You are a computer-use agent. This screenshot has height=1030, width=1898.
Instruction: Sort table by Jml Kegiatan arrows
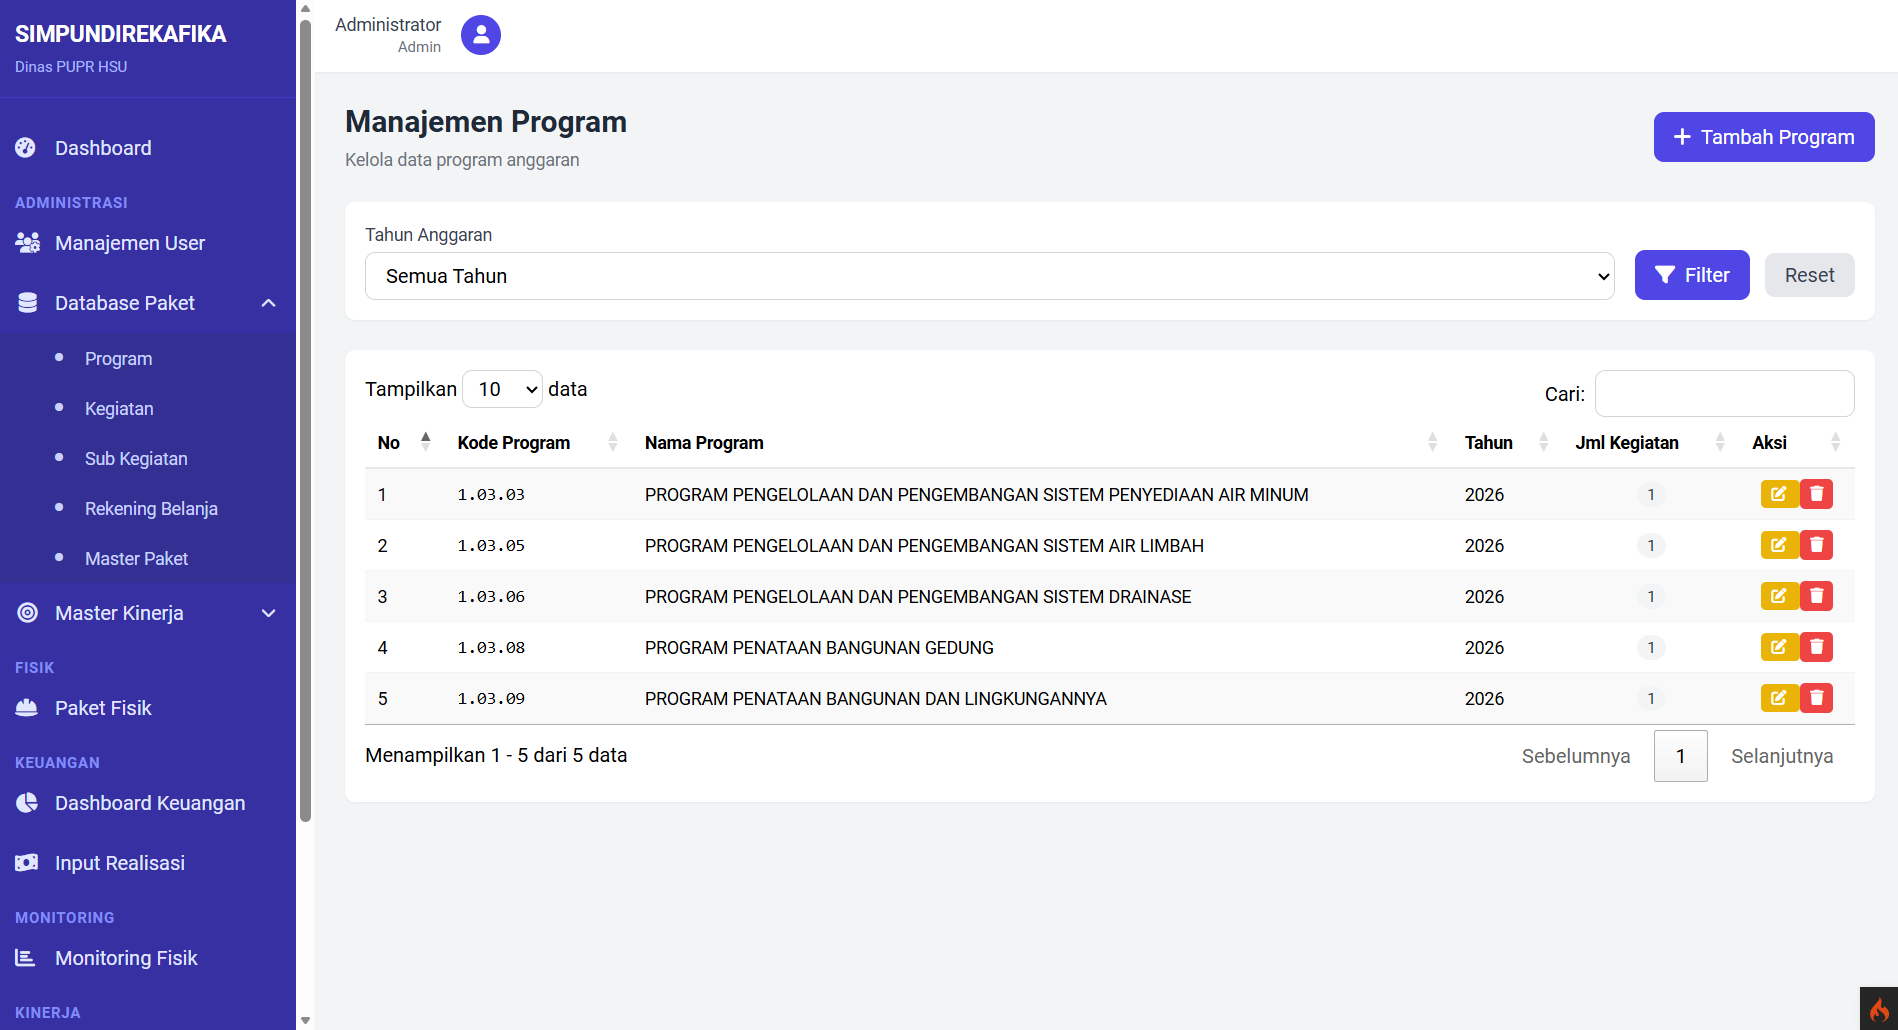(1720, 442)
